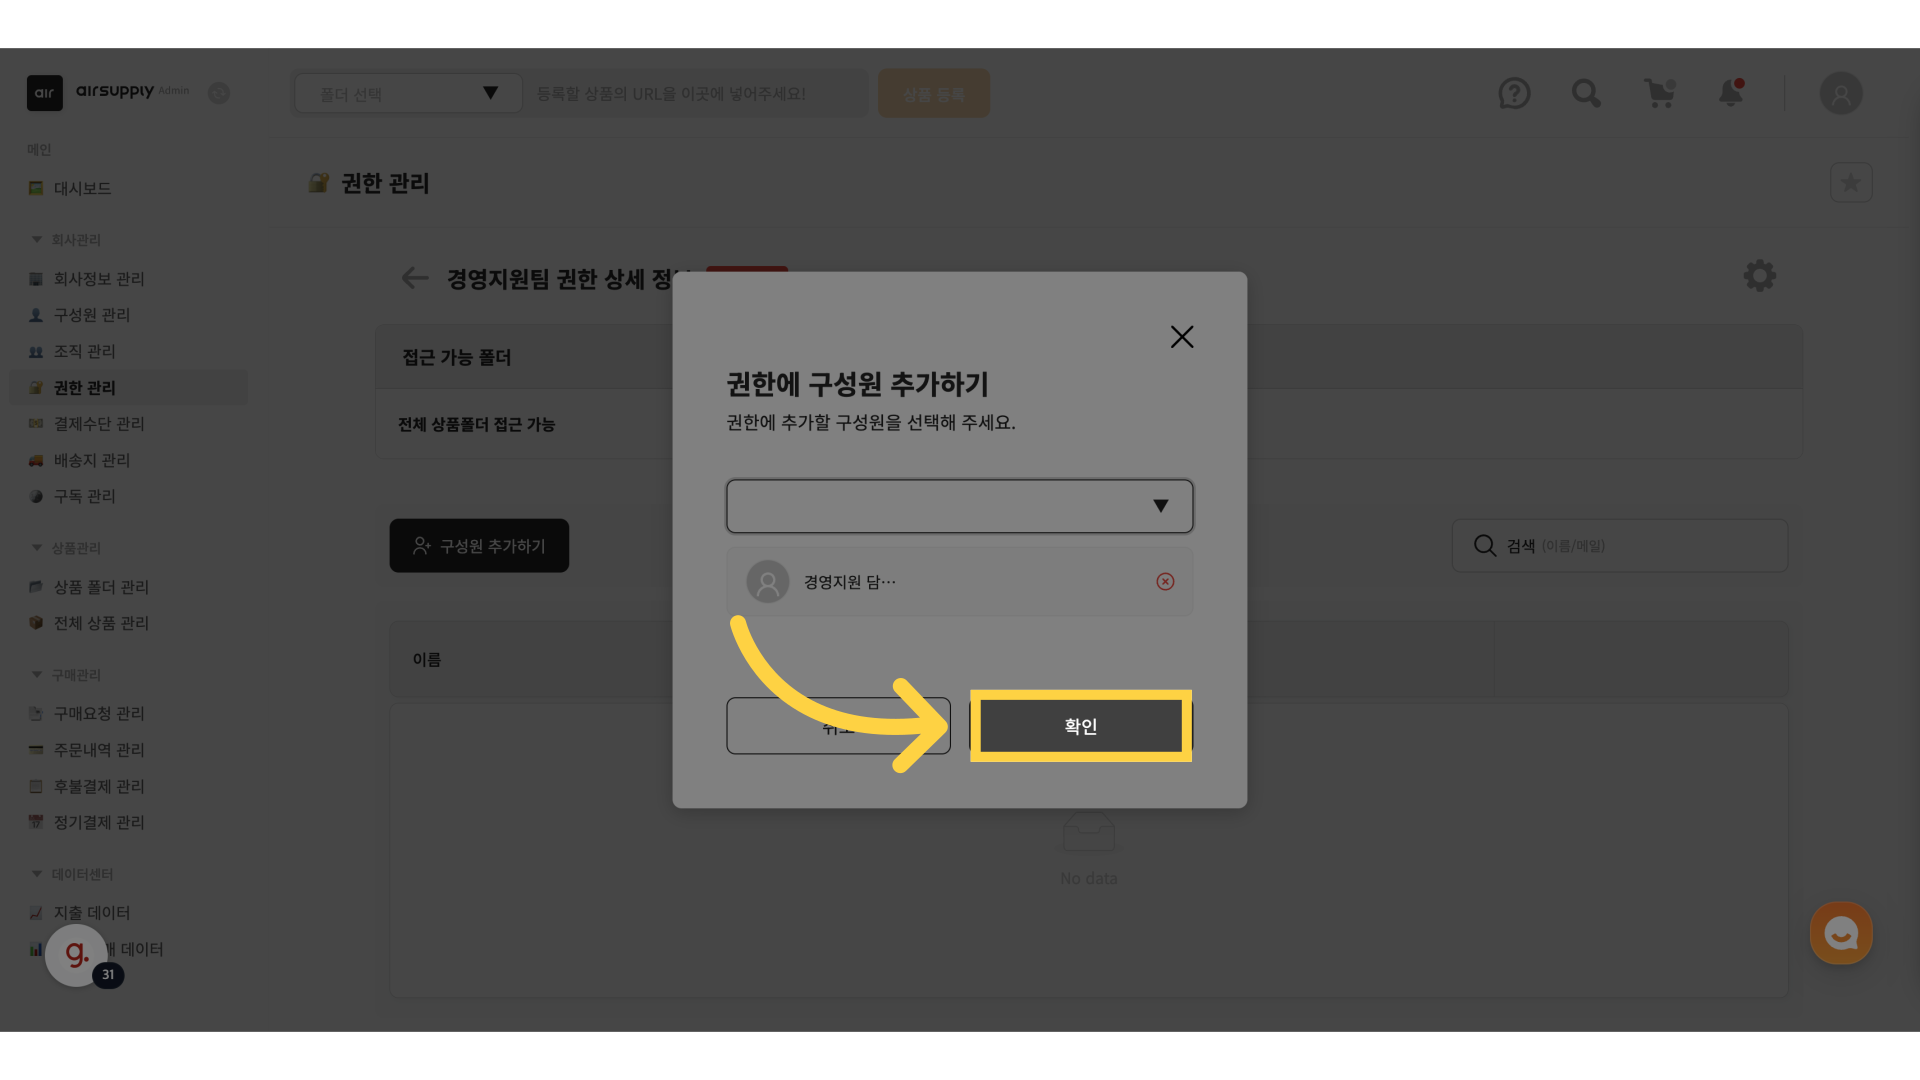The height and width of the screenshot is (1080, 1920).
Task: Open the 폴더 선택 dropdown
Action: pyautogui.click(x=408, y=94)
